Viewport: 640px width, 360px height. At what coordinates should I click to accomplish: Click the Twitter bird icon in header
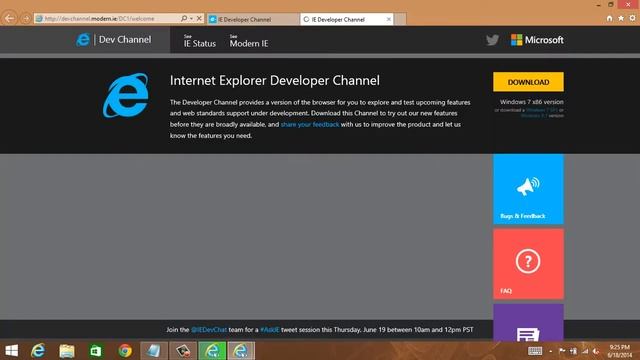coord(492,40)
